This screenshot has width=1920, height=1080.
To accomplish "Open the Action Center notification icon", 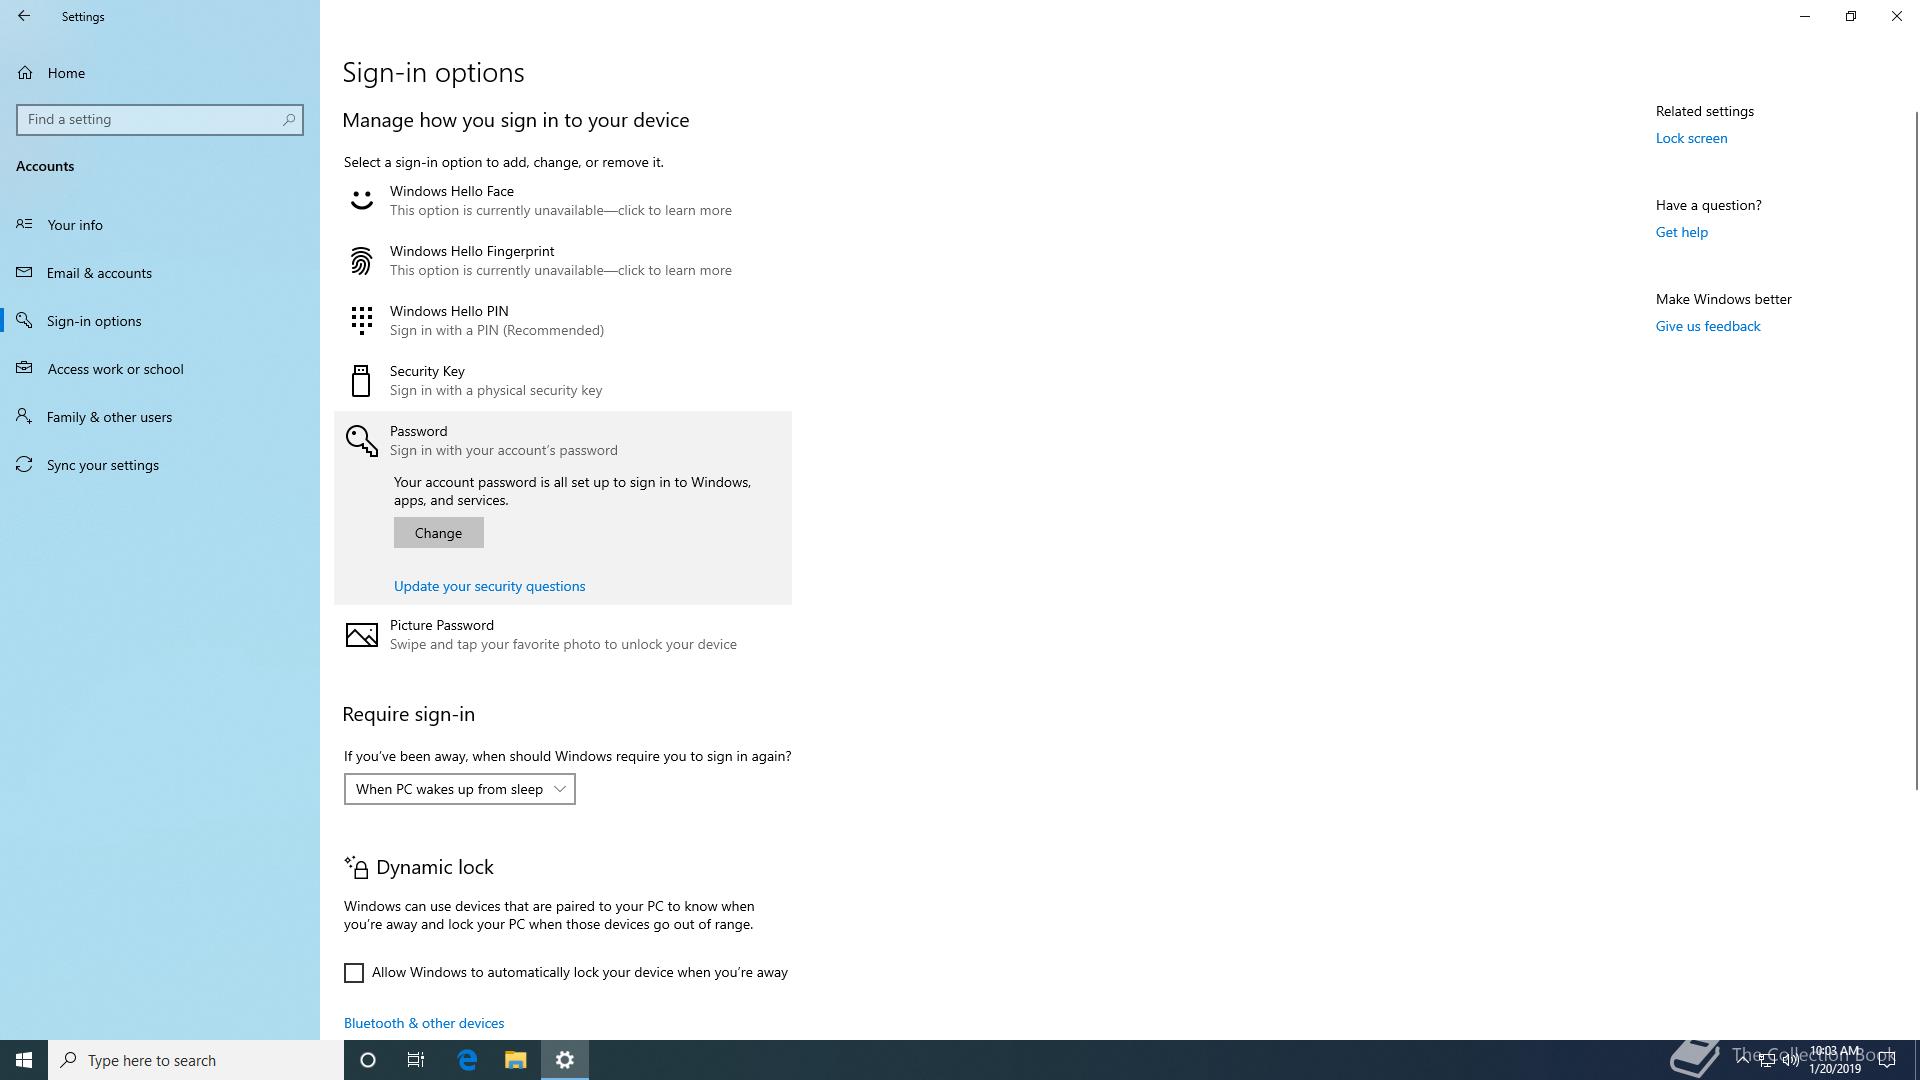I will [x=1887, y=1060].
